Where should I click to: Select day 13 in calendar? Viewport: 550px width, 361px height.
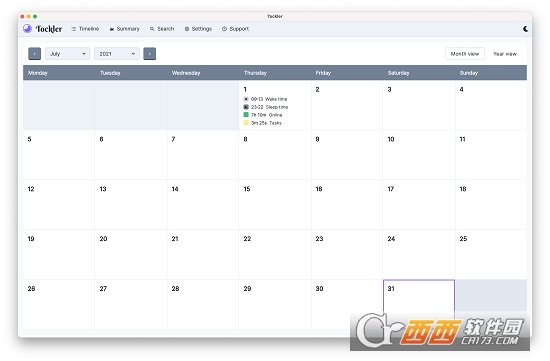[x=131, y=205]
